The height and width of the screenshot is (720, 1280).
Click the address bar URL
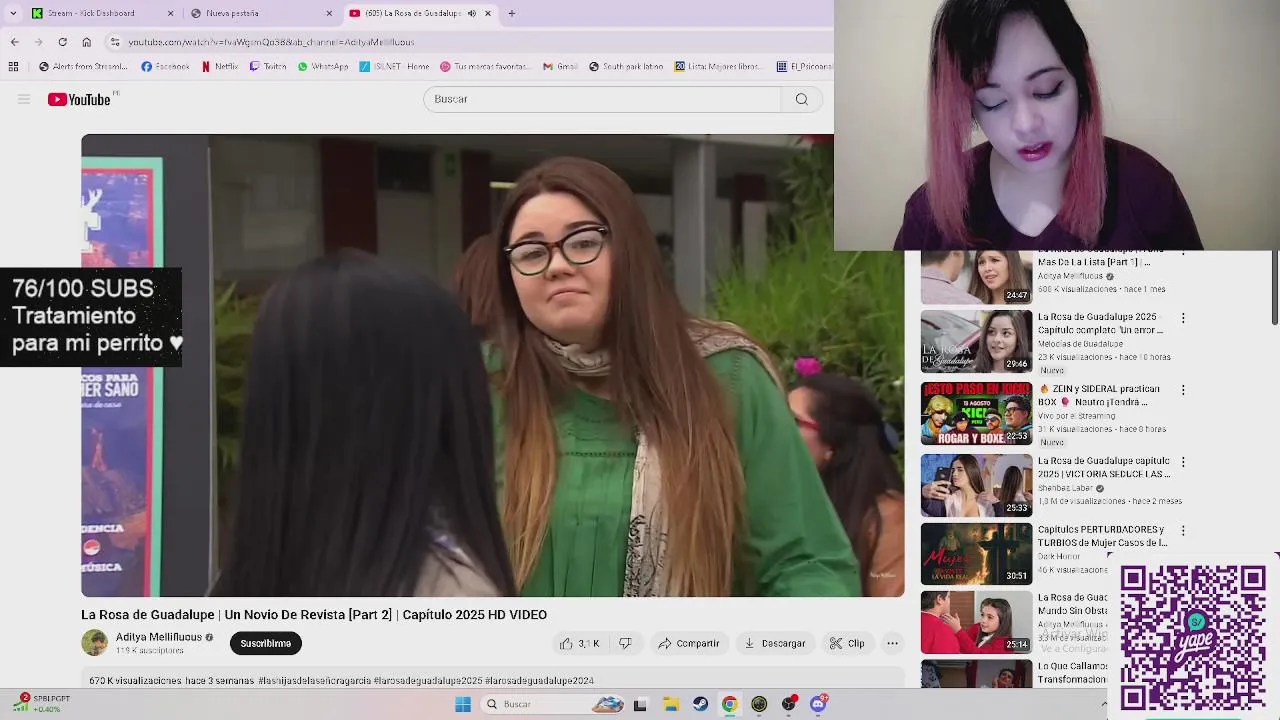271,42
